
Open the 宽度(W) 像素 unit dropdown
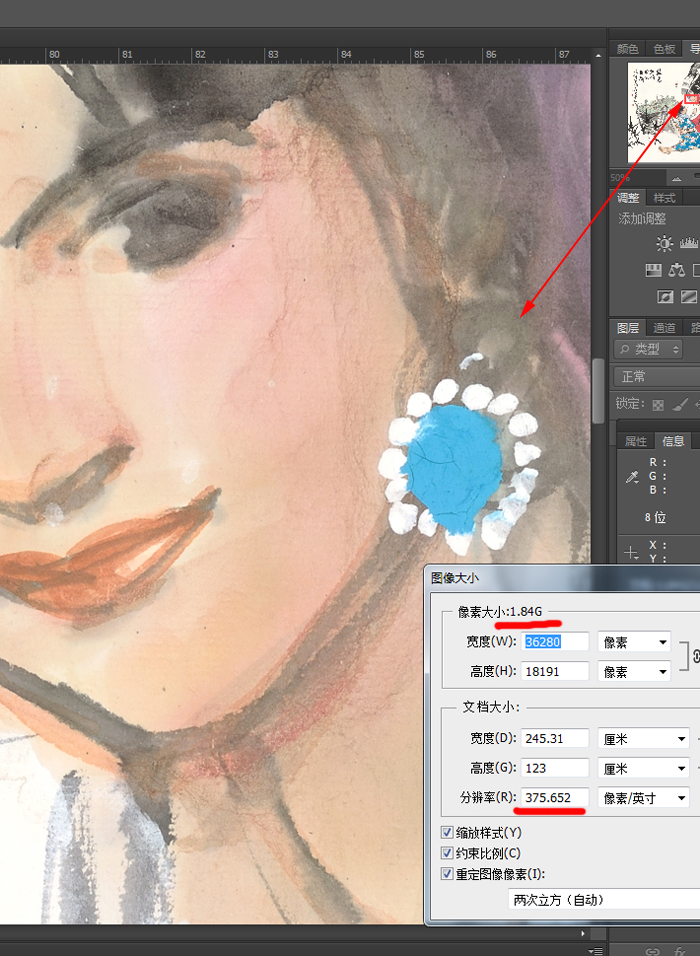[x=634, y=642]
